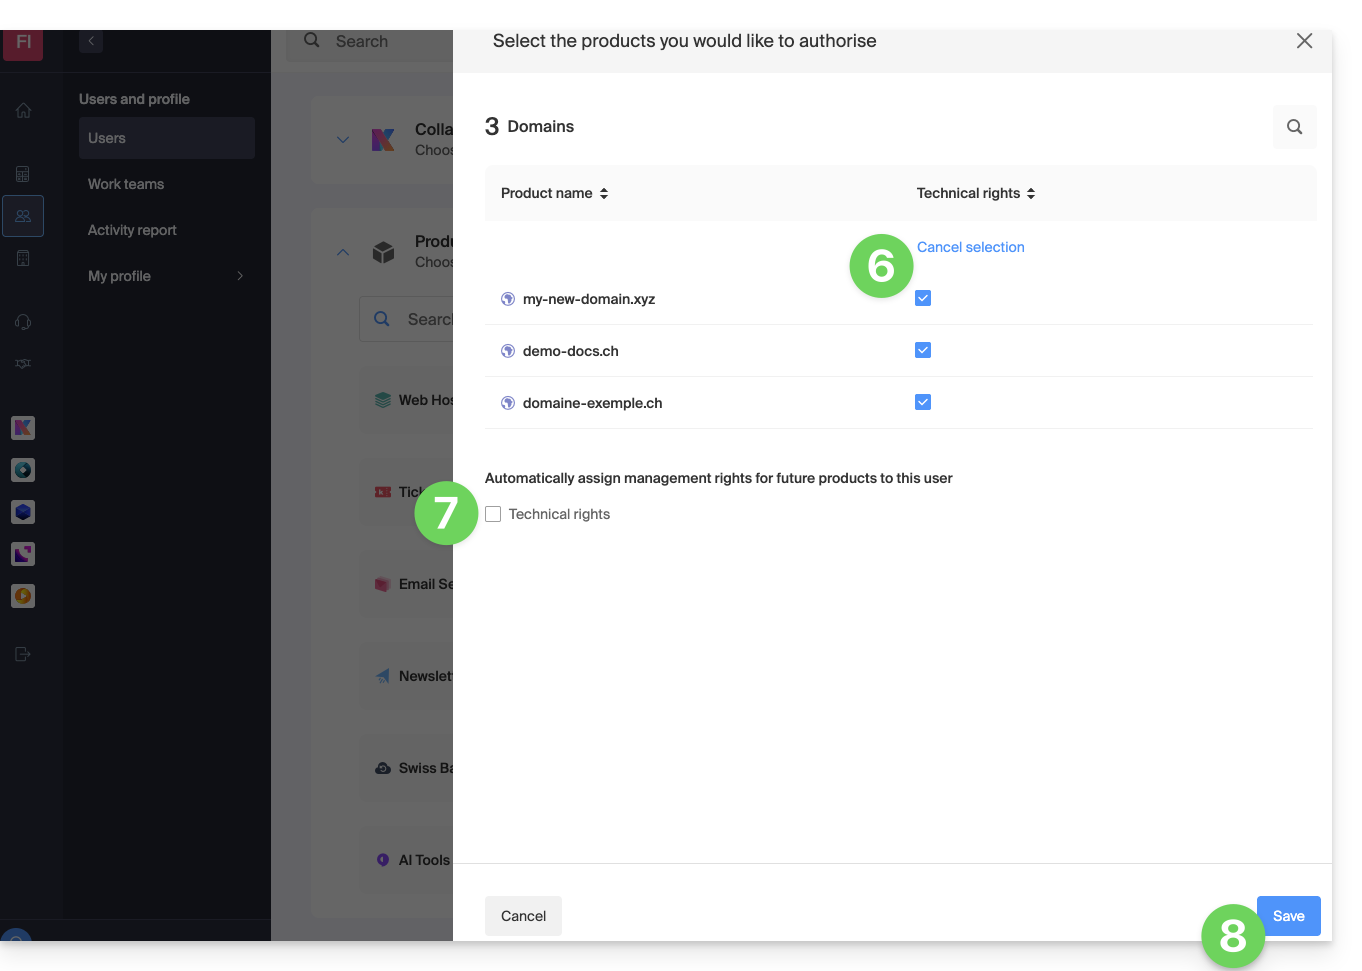Click the Save button
Screen dimensions: 1362x971
tap(1288, 916)
